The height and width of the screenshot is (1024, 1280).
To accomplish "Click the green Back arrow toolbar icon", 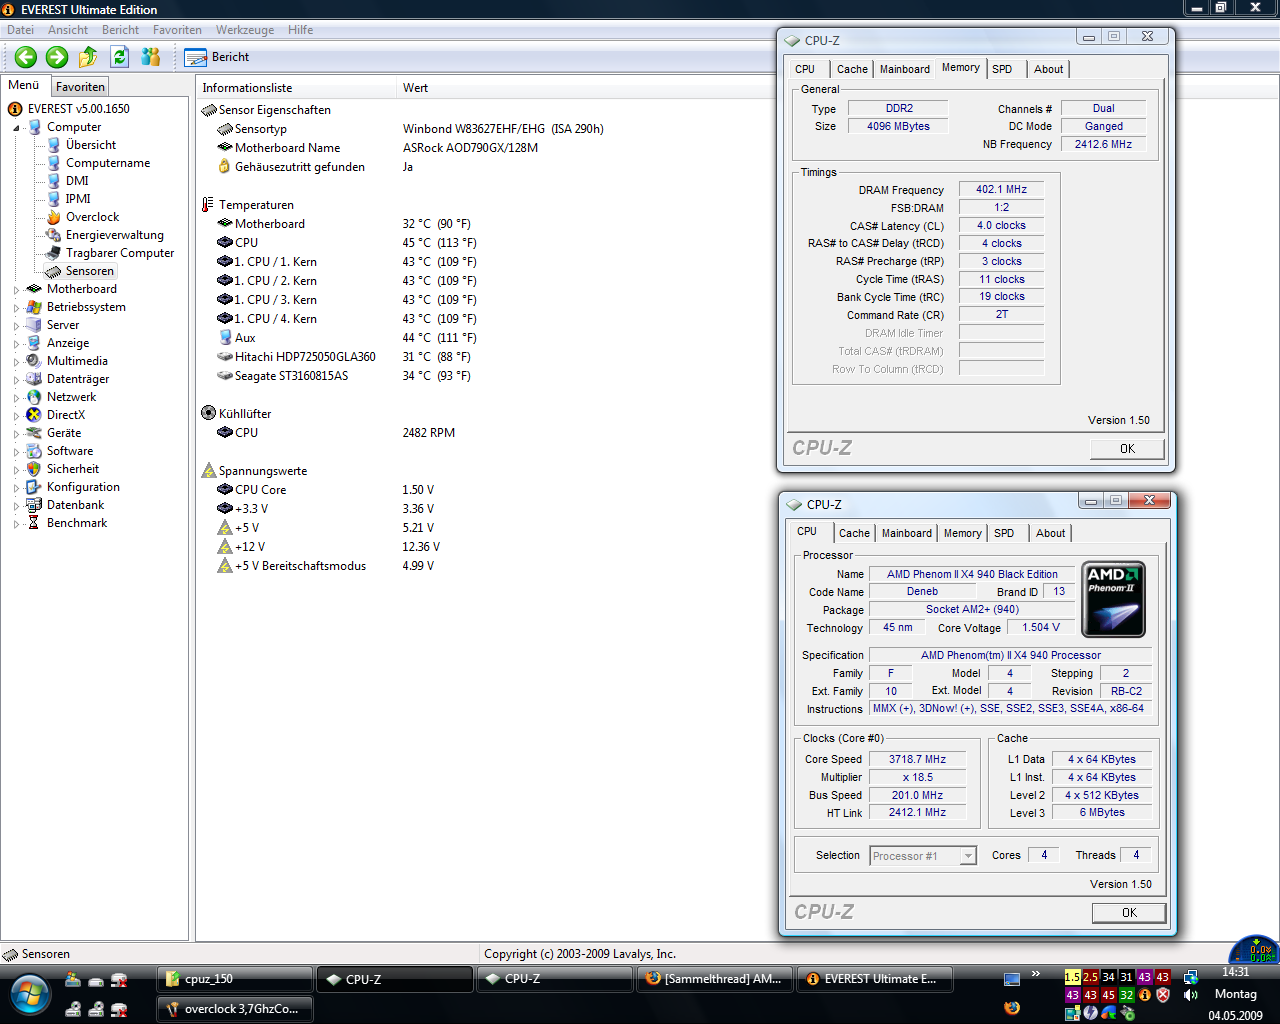I will tap(26, 57).
